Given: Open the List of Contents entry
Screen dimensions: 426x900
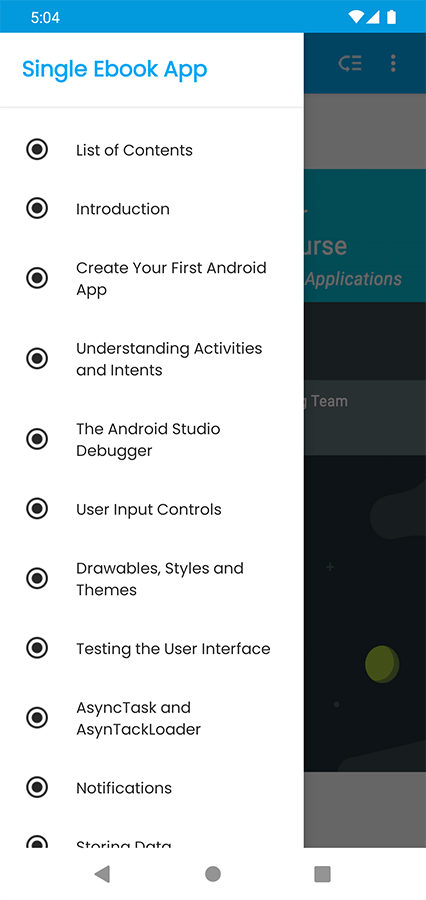Looking at the screenshot, I should 152,150.
